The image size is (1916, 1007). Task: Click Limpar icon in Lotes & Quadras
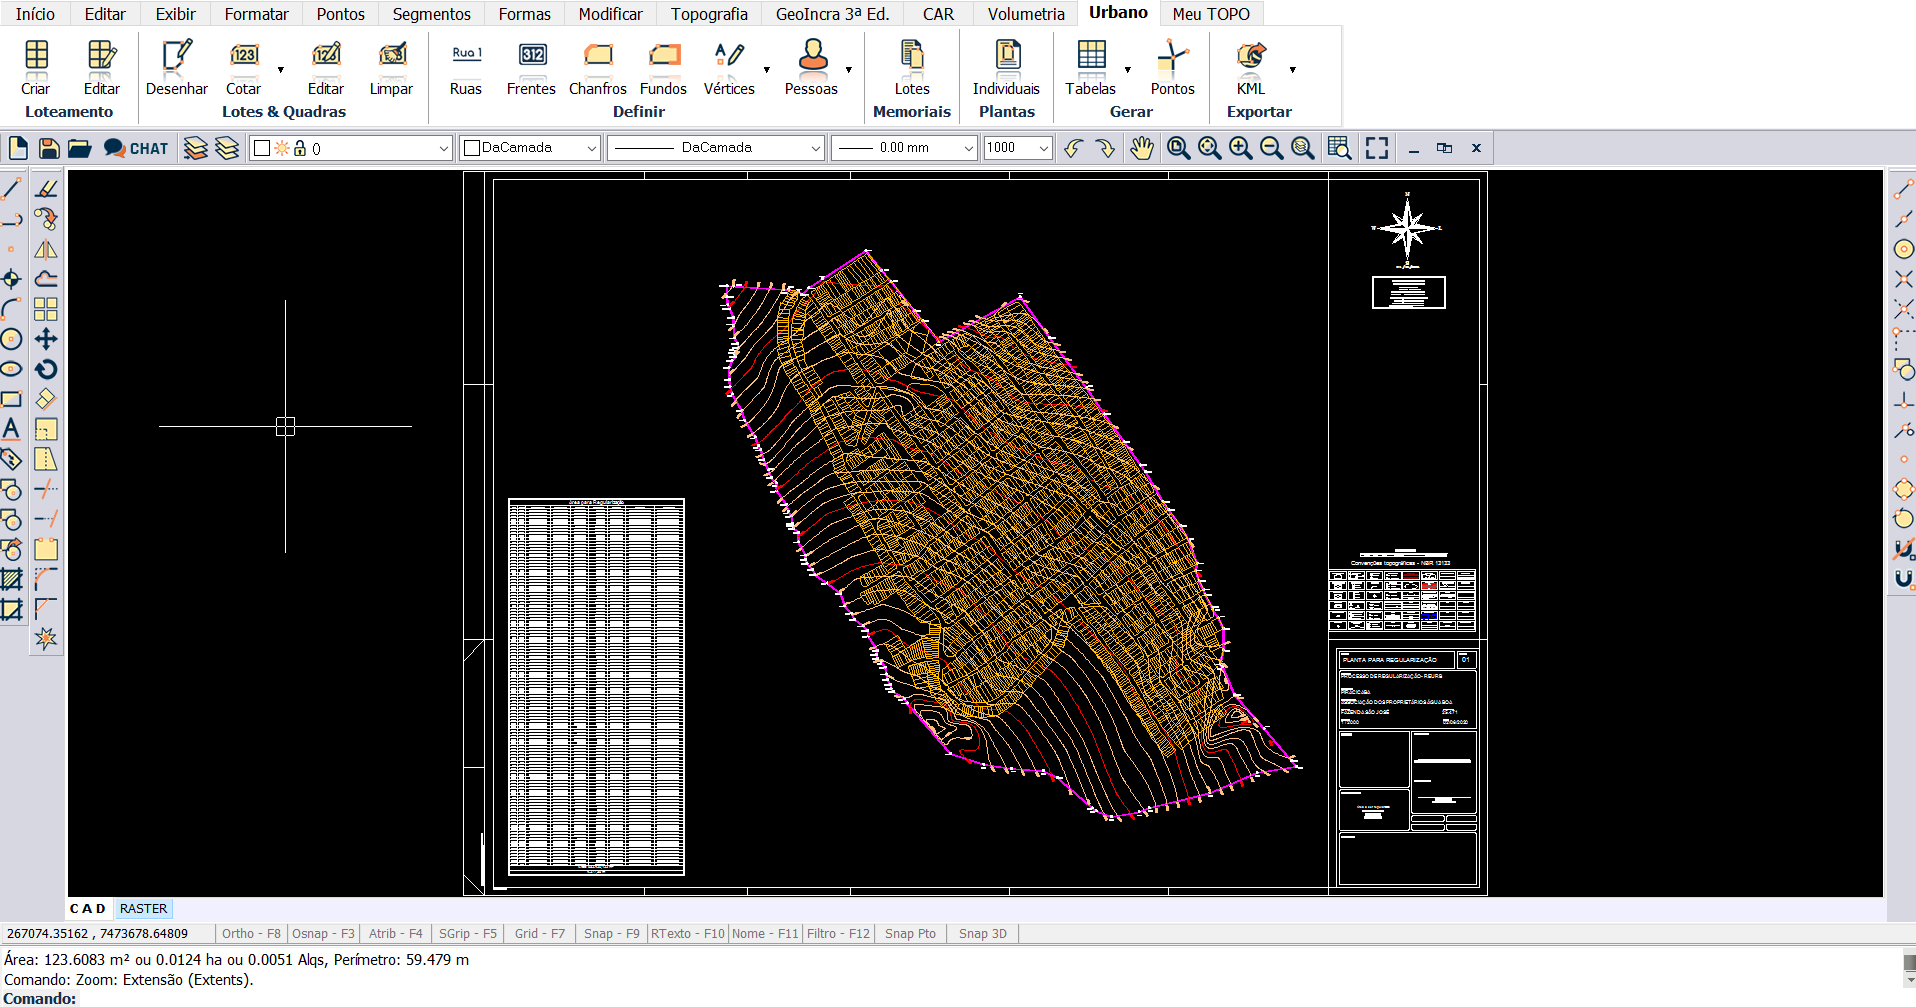tap(391, 66)
